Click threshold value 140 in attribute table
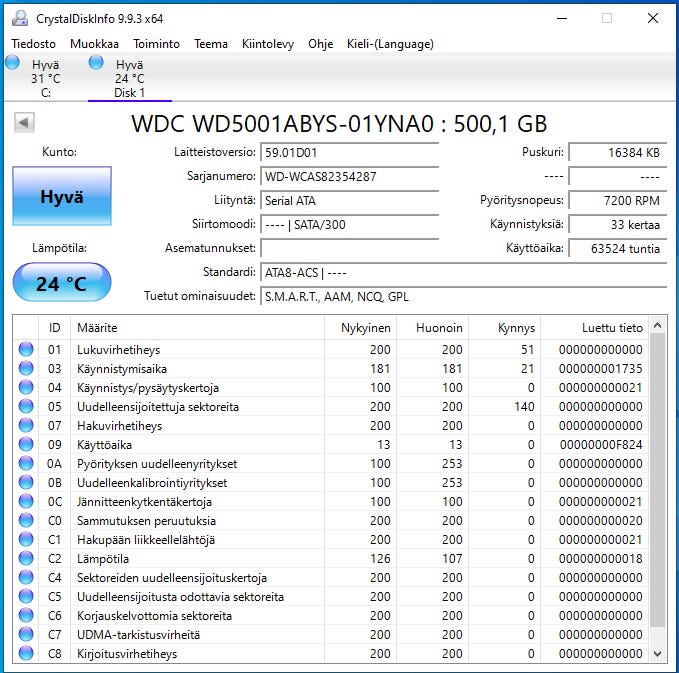Screen dimensions: 679x673 point(524,407)
